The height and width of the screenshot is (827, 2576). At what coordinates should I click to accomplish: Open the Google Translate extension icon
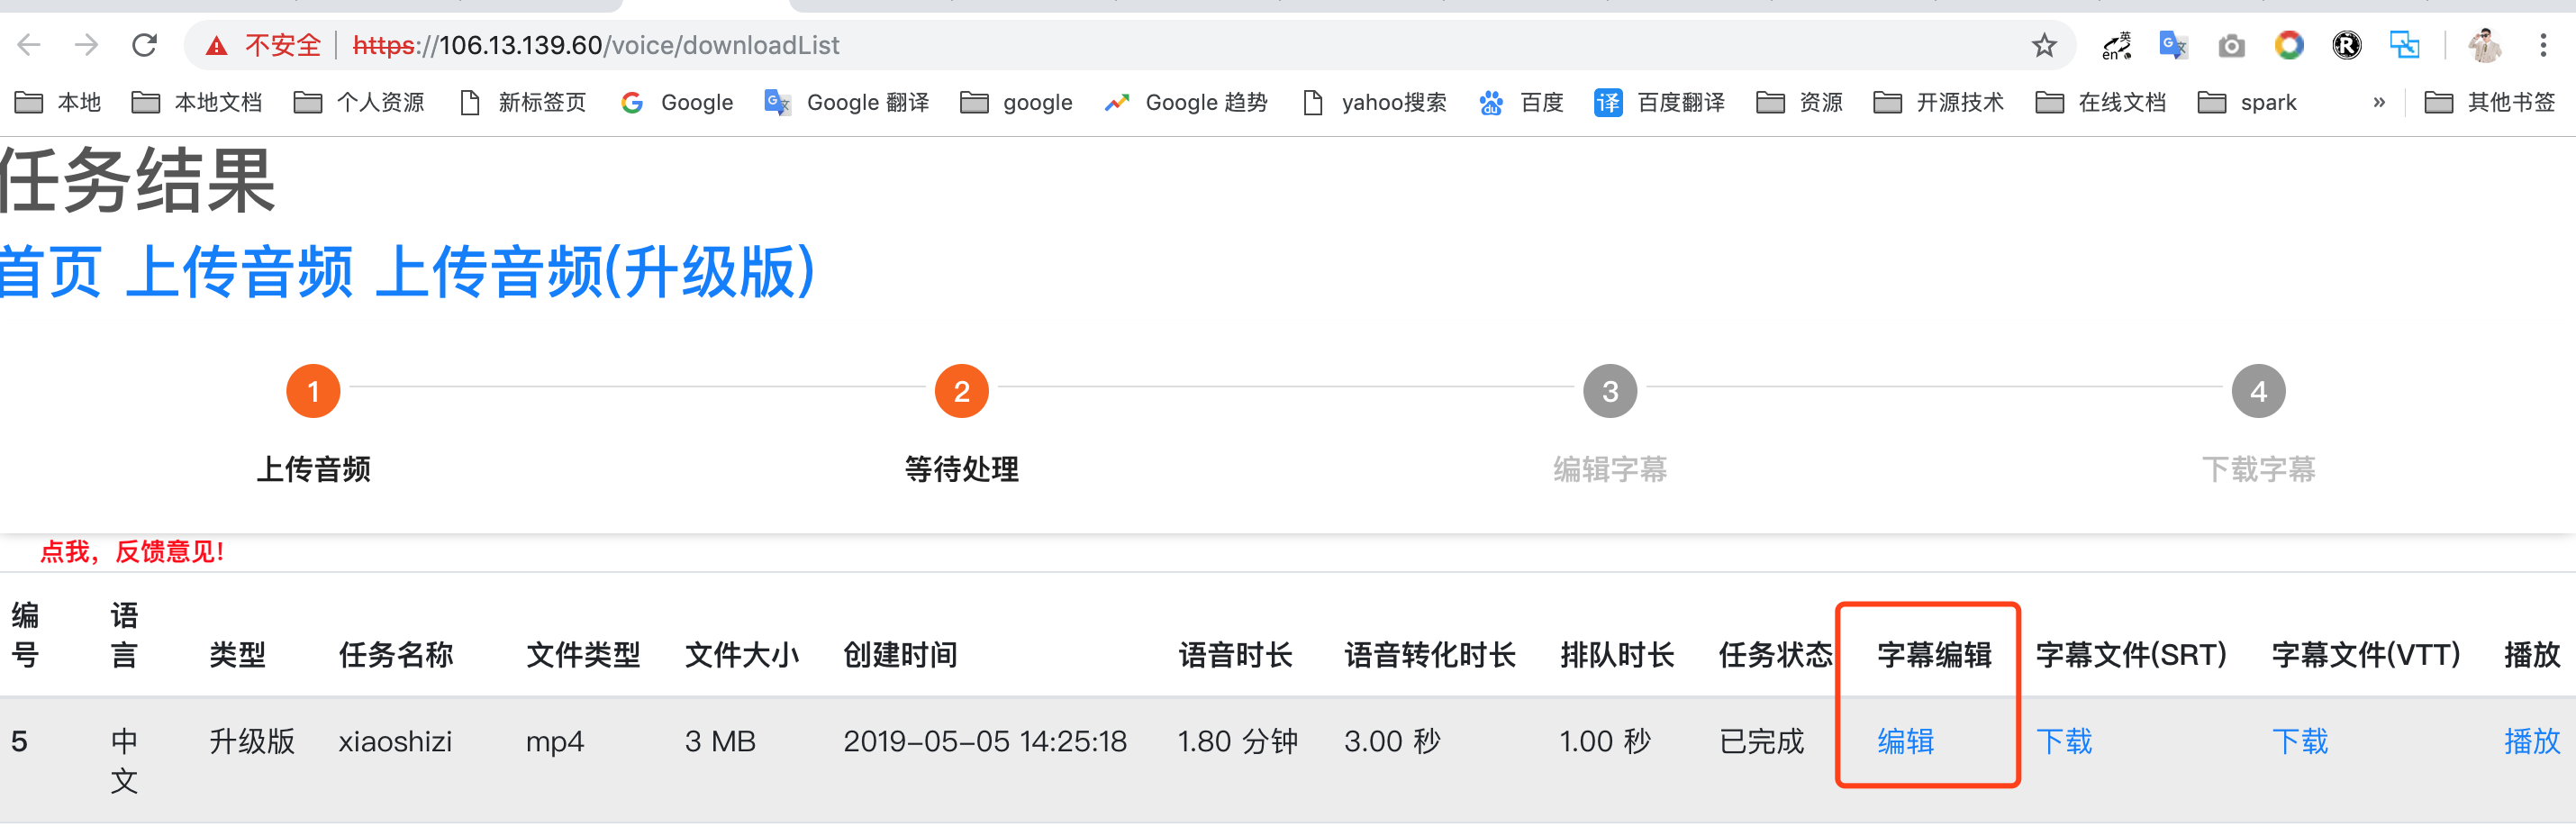(x=2173, y=45)
